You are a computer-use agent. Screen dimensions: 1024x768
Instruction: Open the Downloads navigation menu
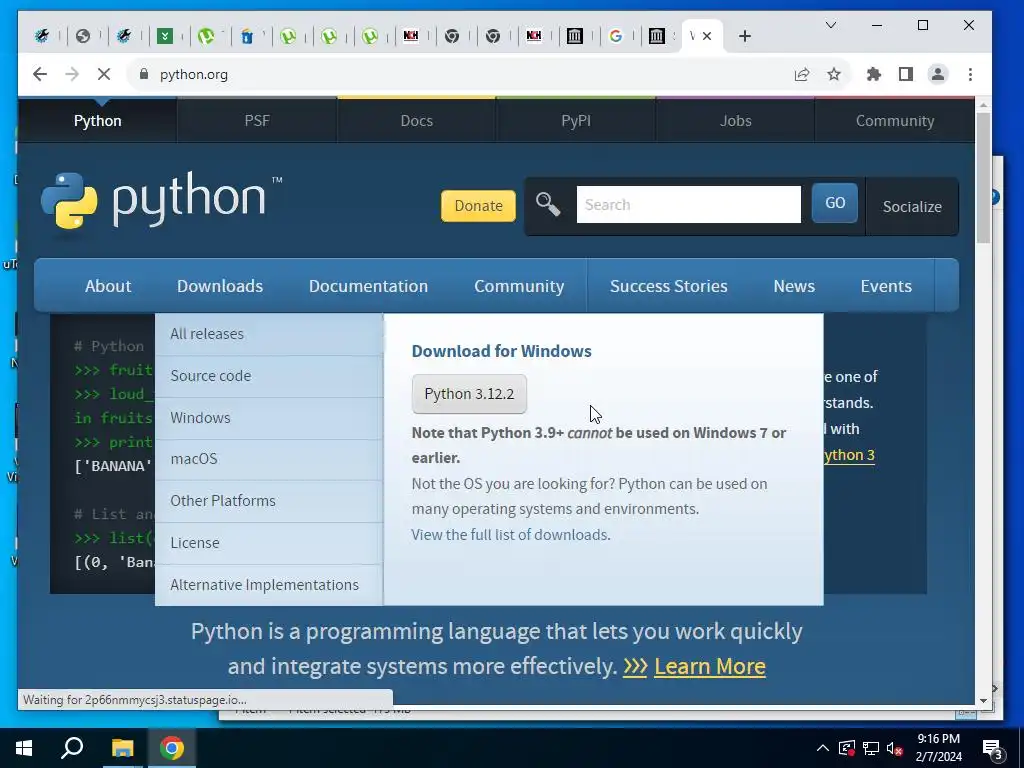tap(220, 286)
